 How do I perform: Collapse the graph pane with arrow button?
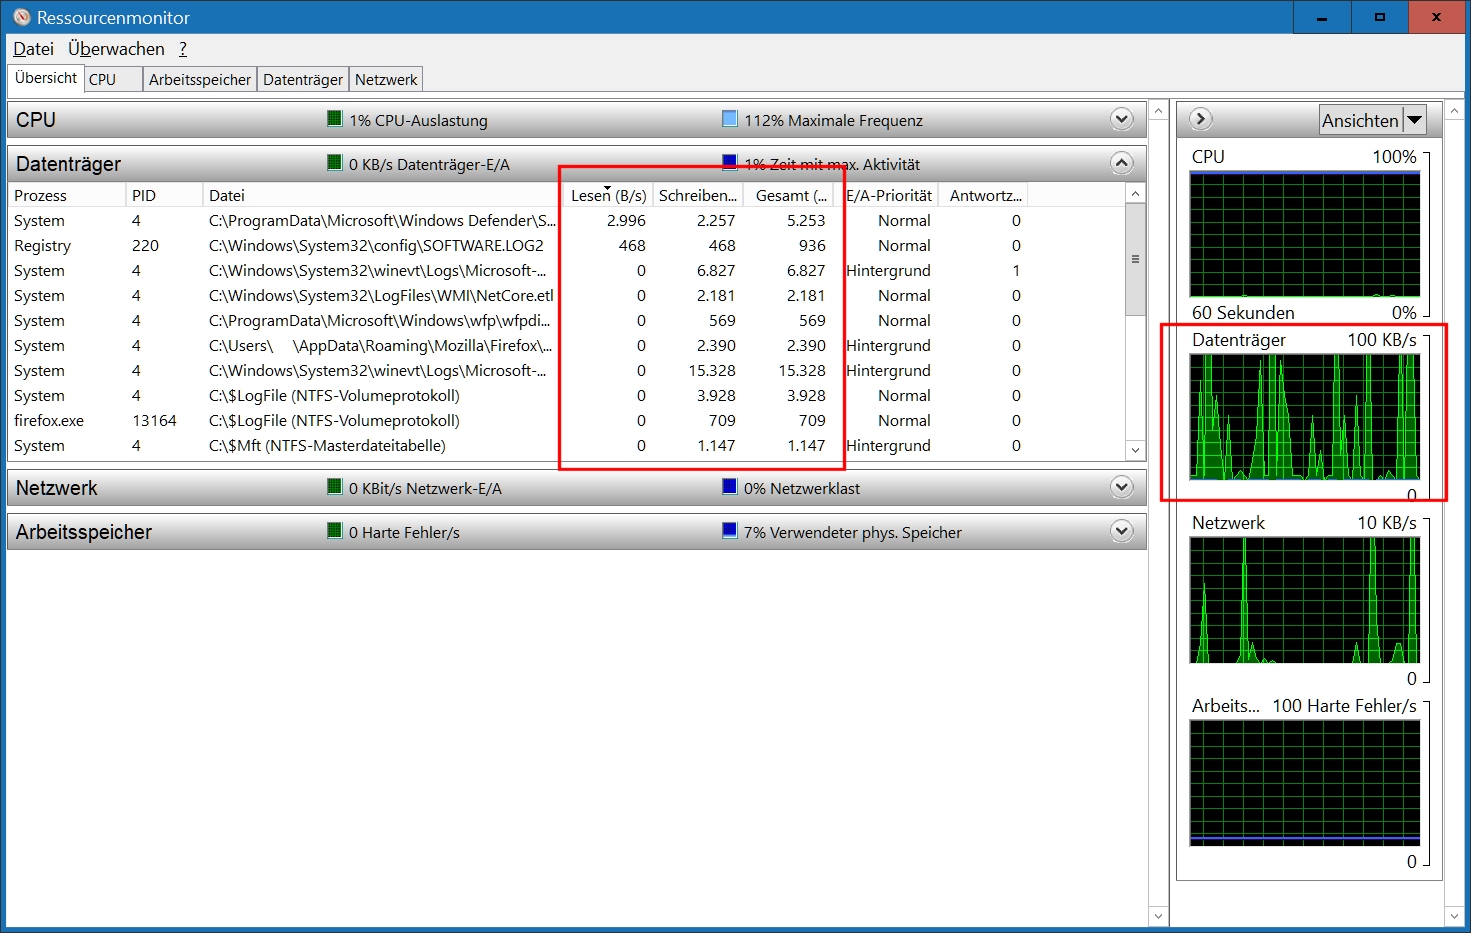pyautogui.click(x=1201, y=119)
